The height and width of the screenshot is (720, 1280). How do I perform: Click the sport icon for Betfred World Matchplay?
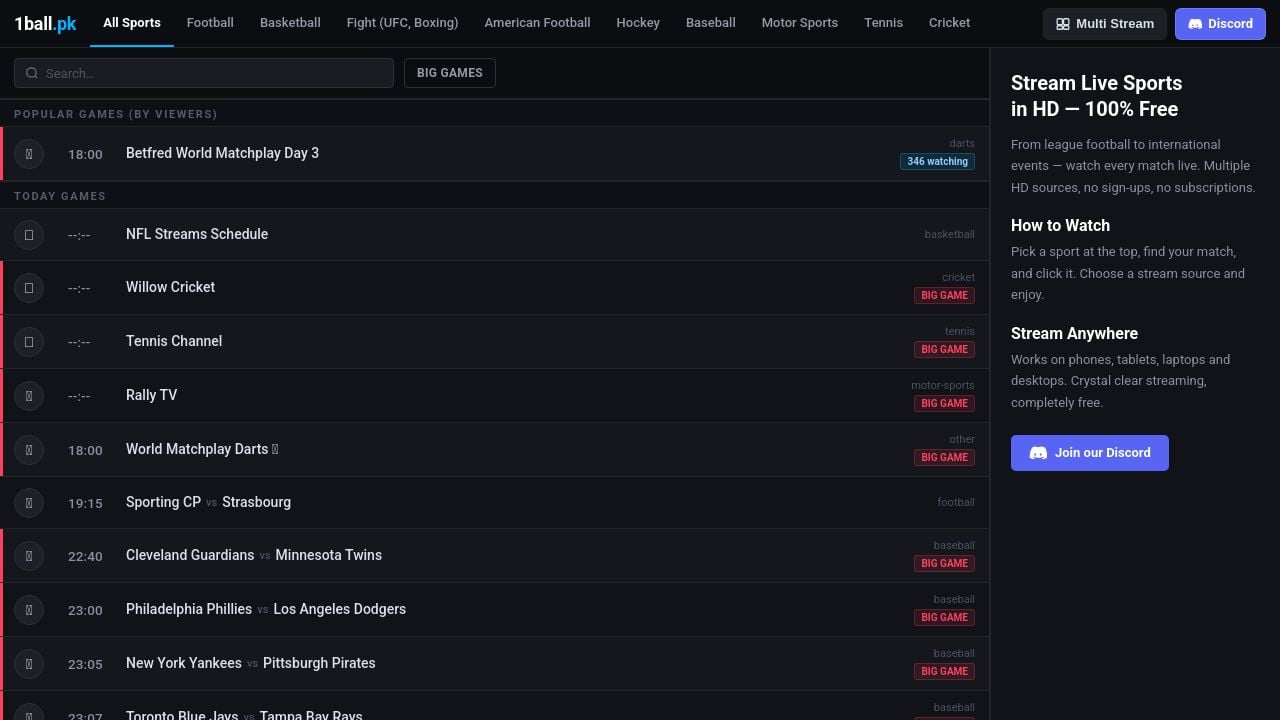tap(29, 154)
